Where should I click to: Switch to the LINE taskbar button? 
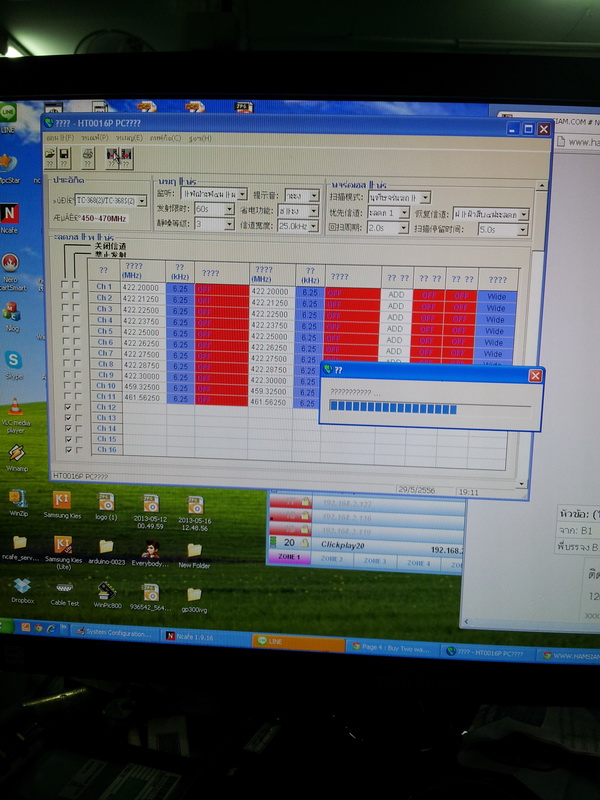(298, 642)
